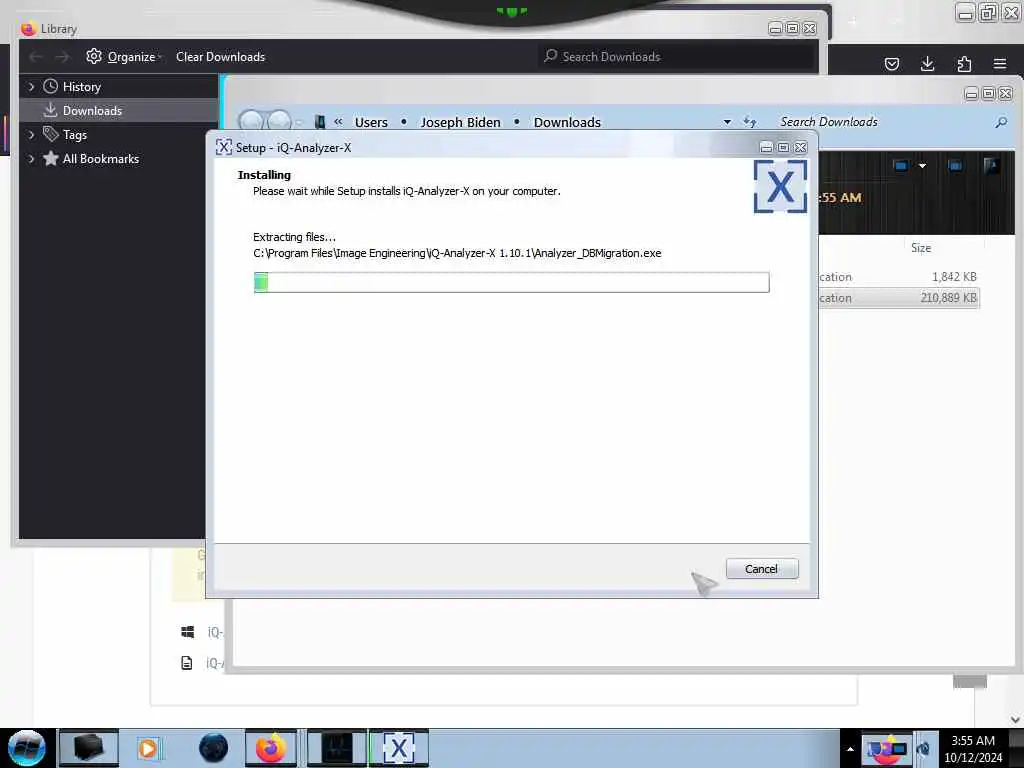This screenshot has width=1024, height=768.
Task: Open Explorer view options dropdown arrow
Action: point(922,166)
